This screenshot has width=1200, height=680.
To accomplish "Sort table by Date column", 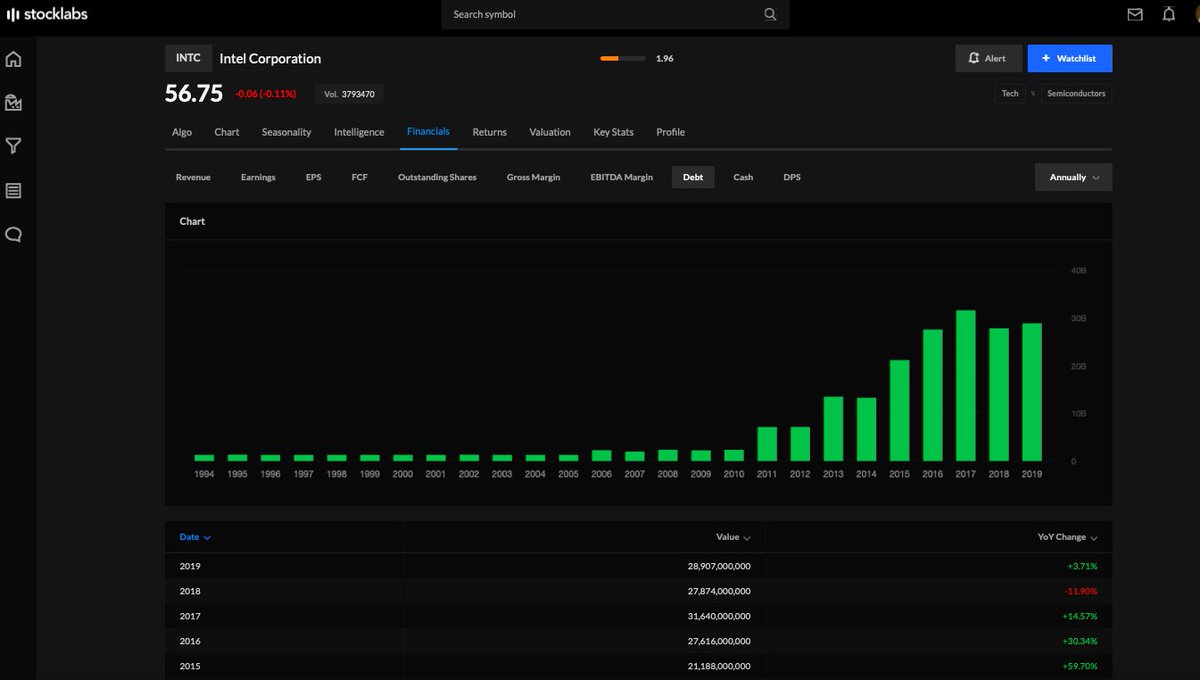I will [195, 537].
